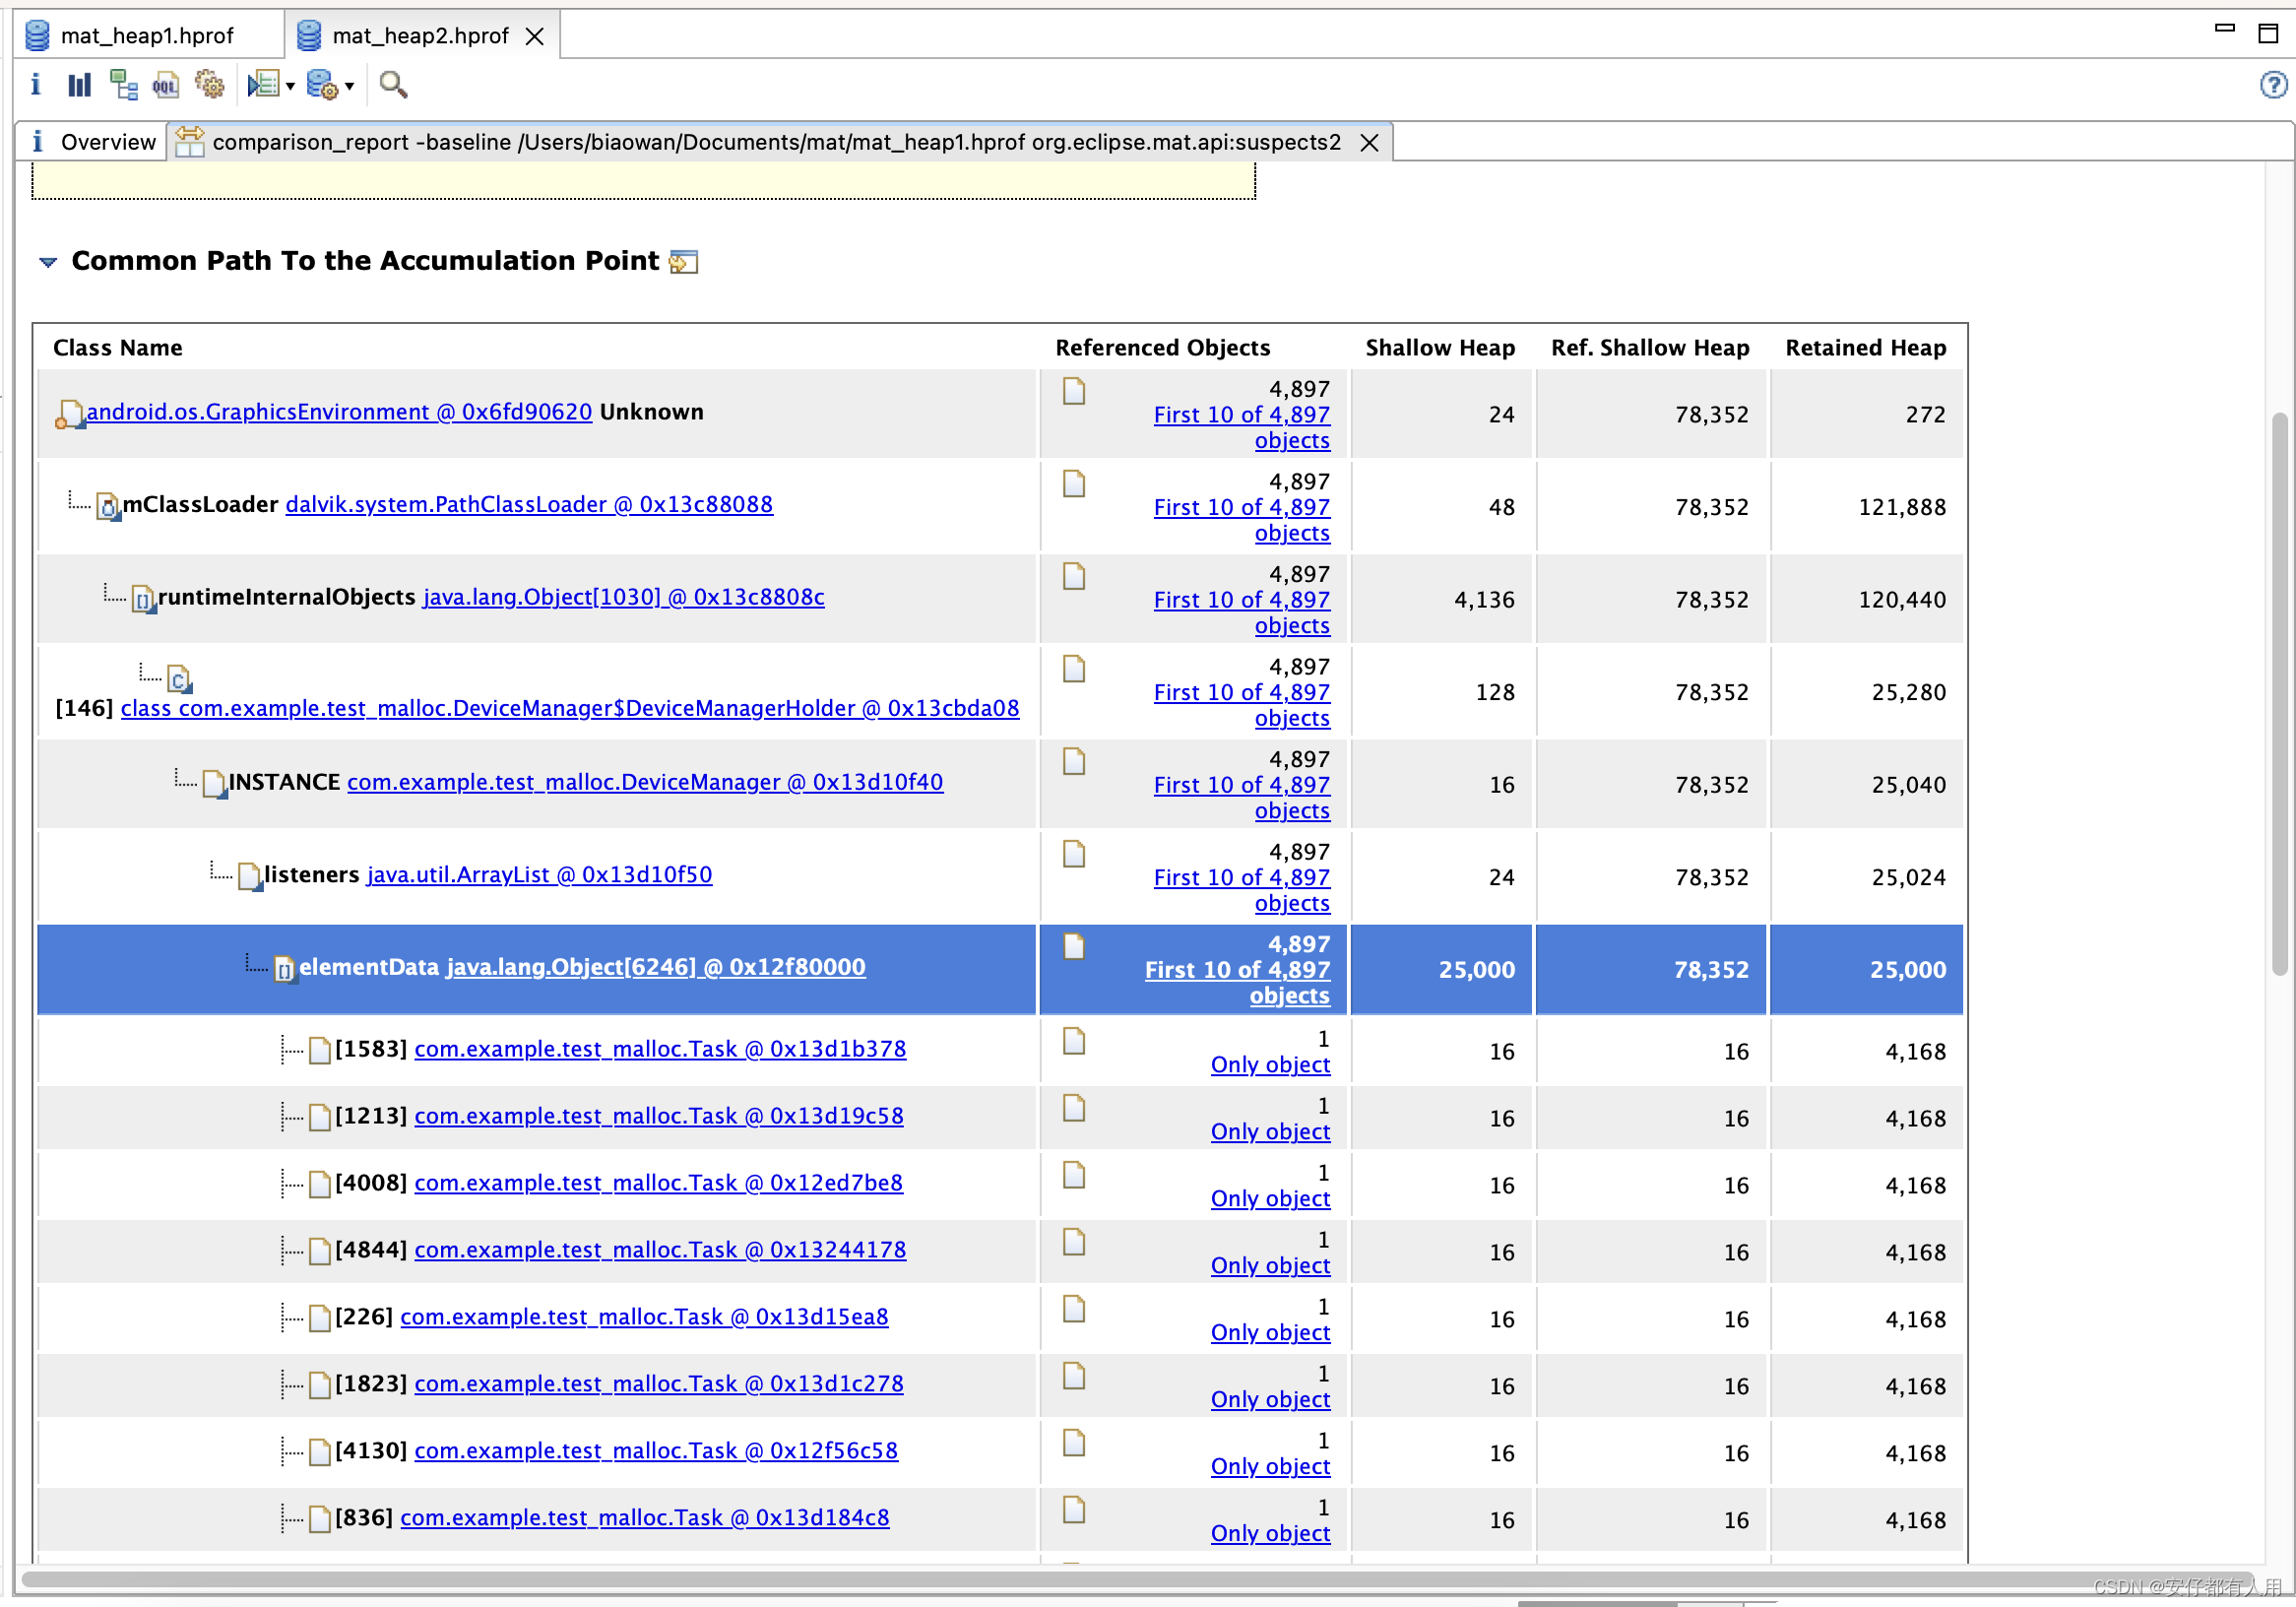This screenshot has width=2296, height=1607.
Task: Click the 121,888 retained heap value
Action: 1902,507
